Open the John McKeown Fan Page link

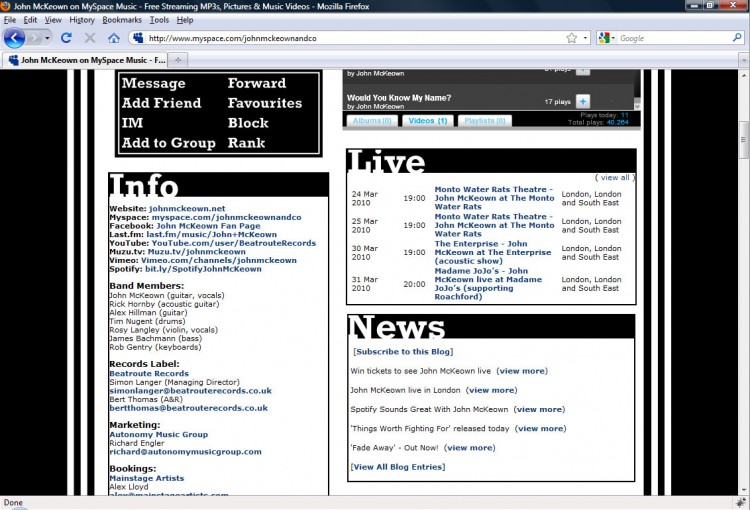click(x=209, y=226)
